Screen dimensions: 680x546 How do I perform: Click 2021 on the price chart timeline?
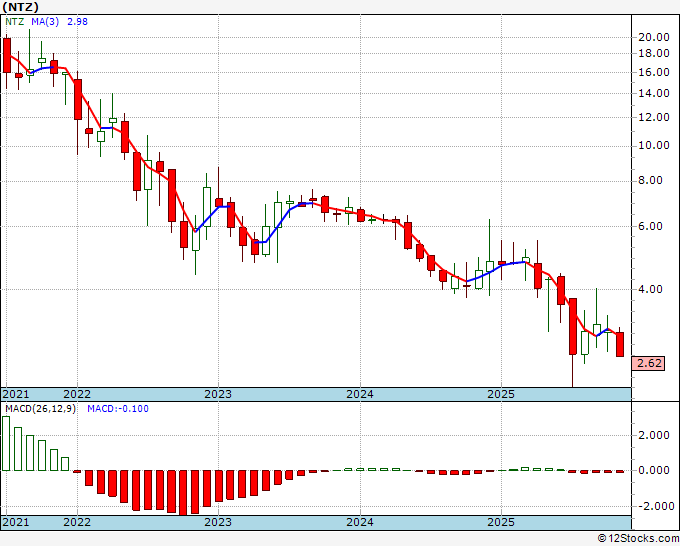[x=16, y=394]
